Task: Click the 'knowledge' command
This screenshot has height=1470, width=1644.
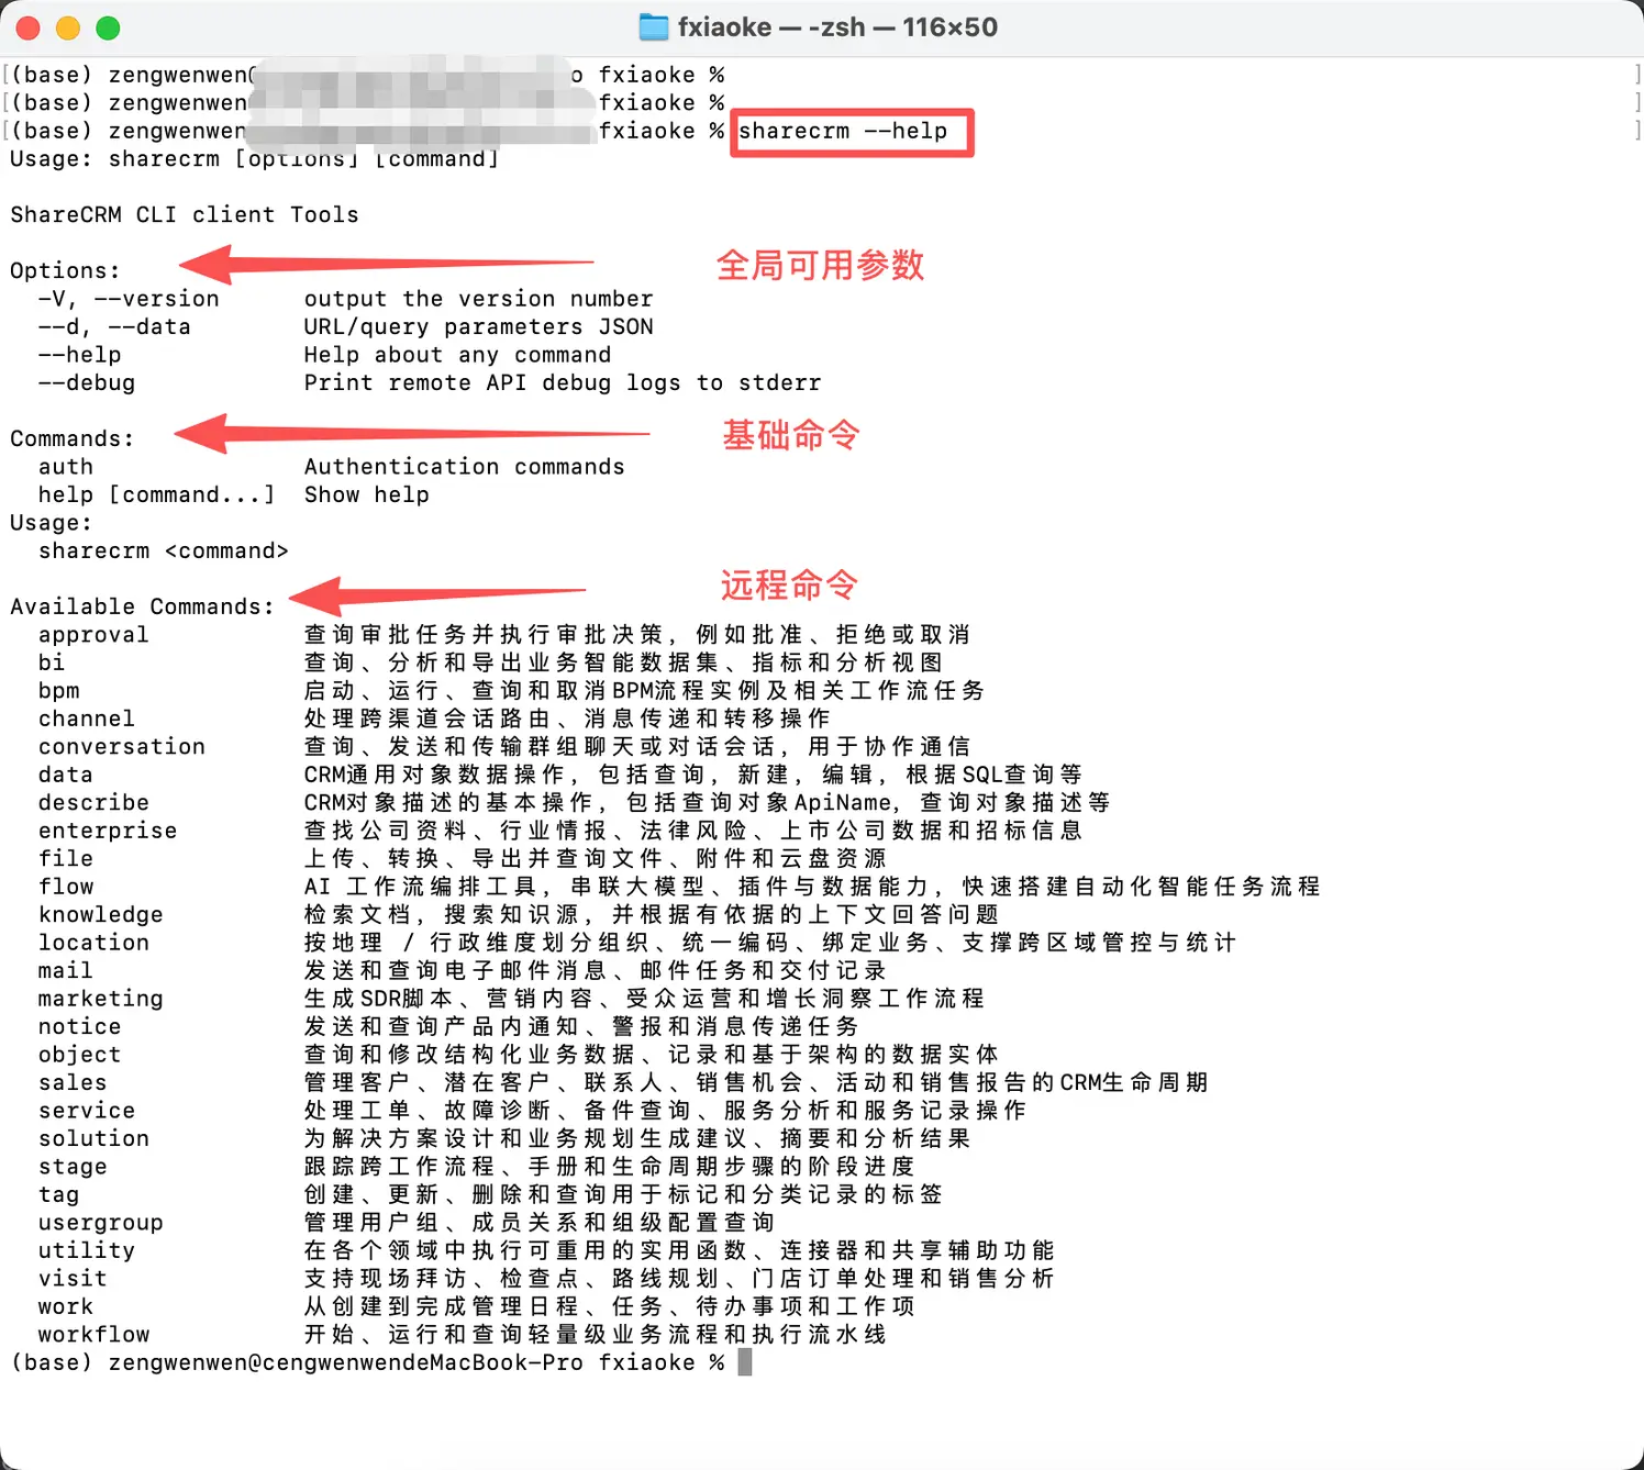Action: point(101,915)
